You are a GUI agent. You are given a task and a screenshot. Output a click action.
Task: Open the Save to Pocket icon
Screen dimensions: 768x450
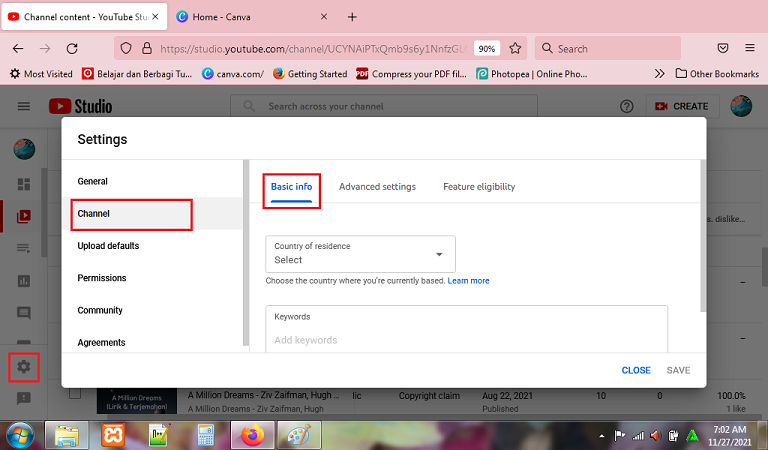[722, 48]
